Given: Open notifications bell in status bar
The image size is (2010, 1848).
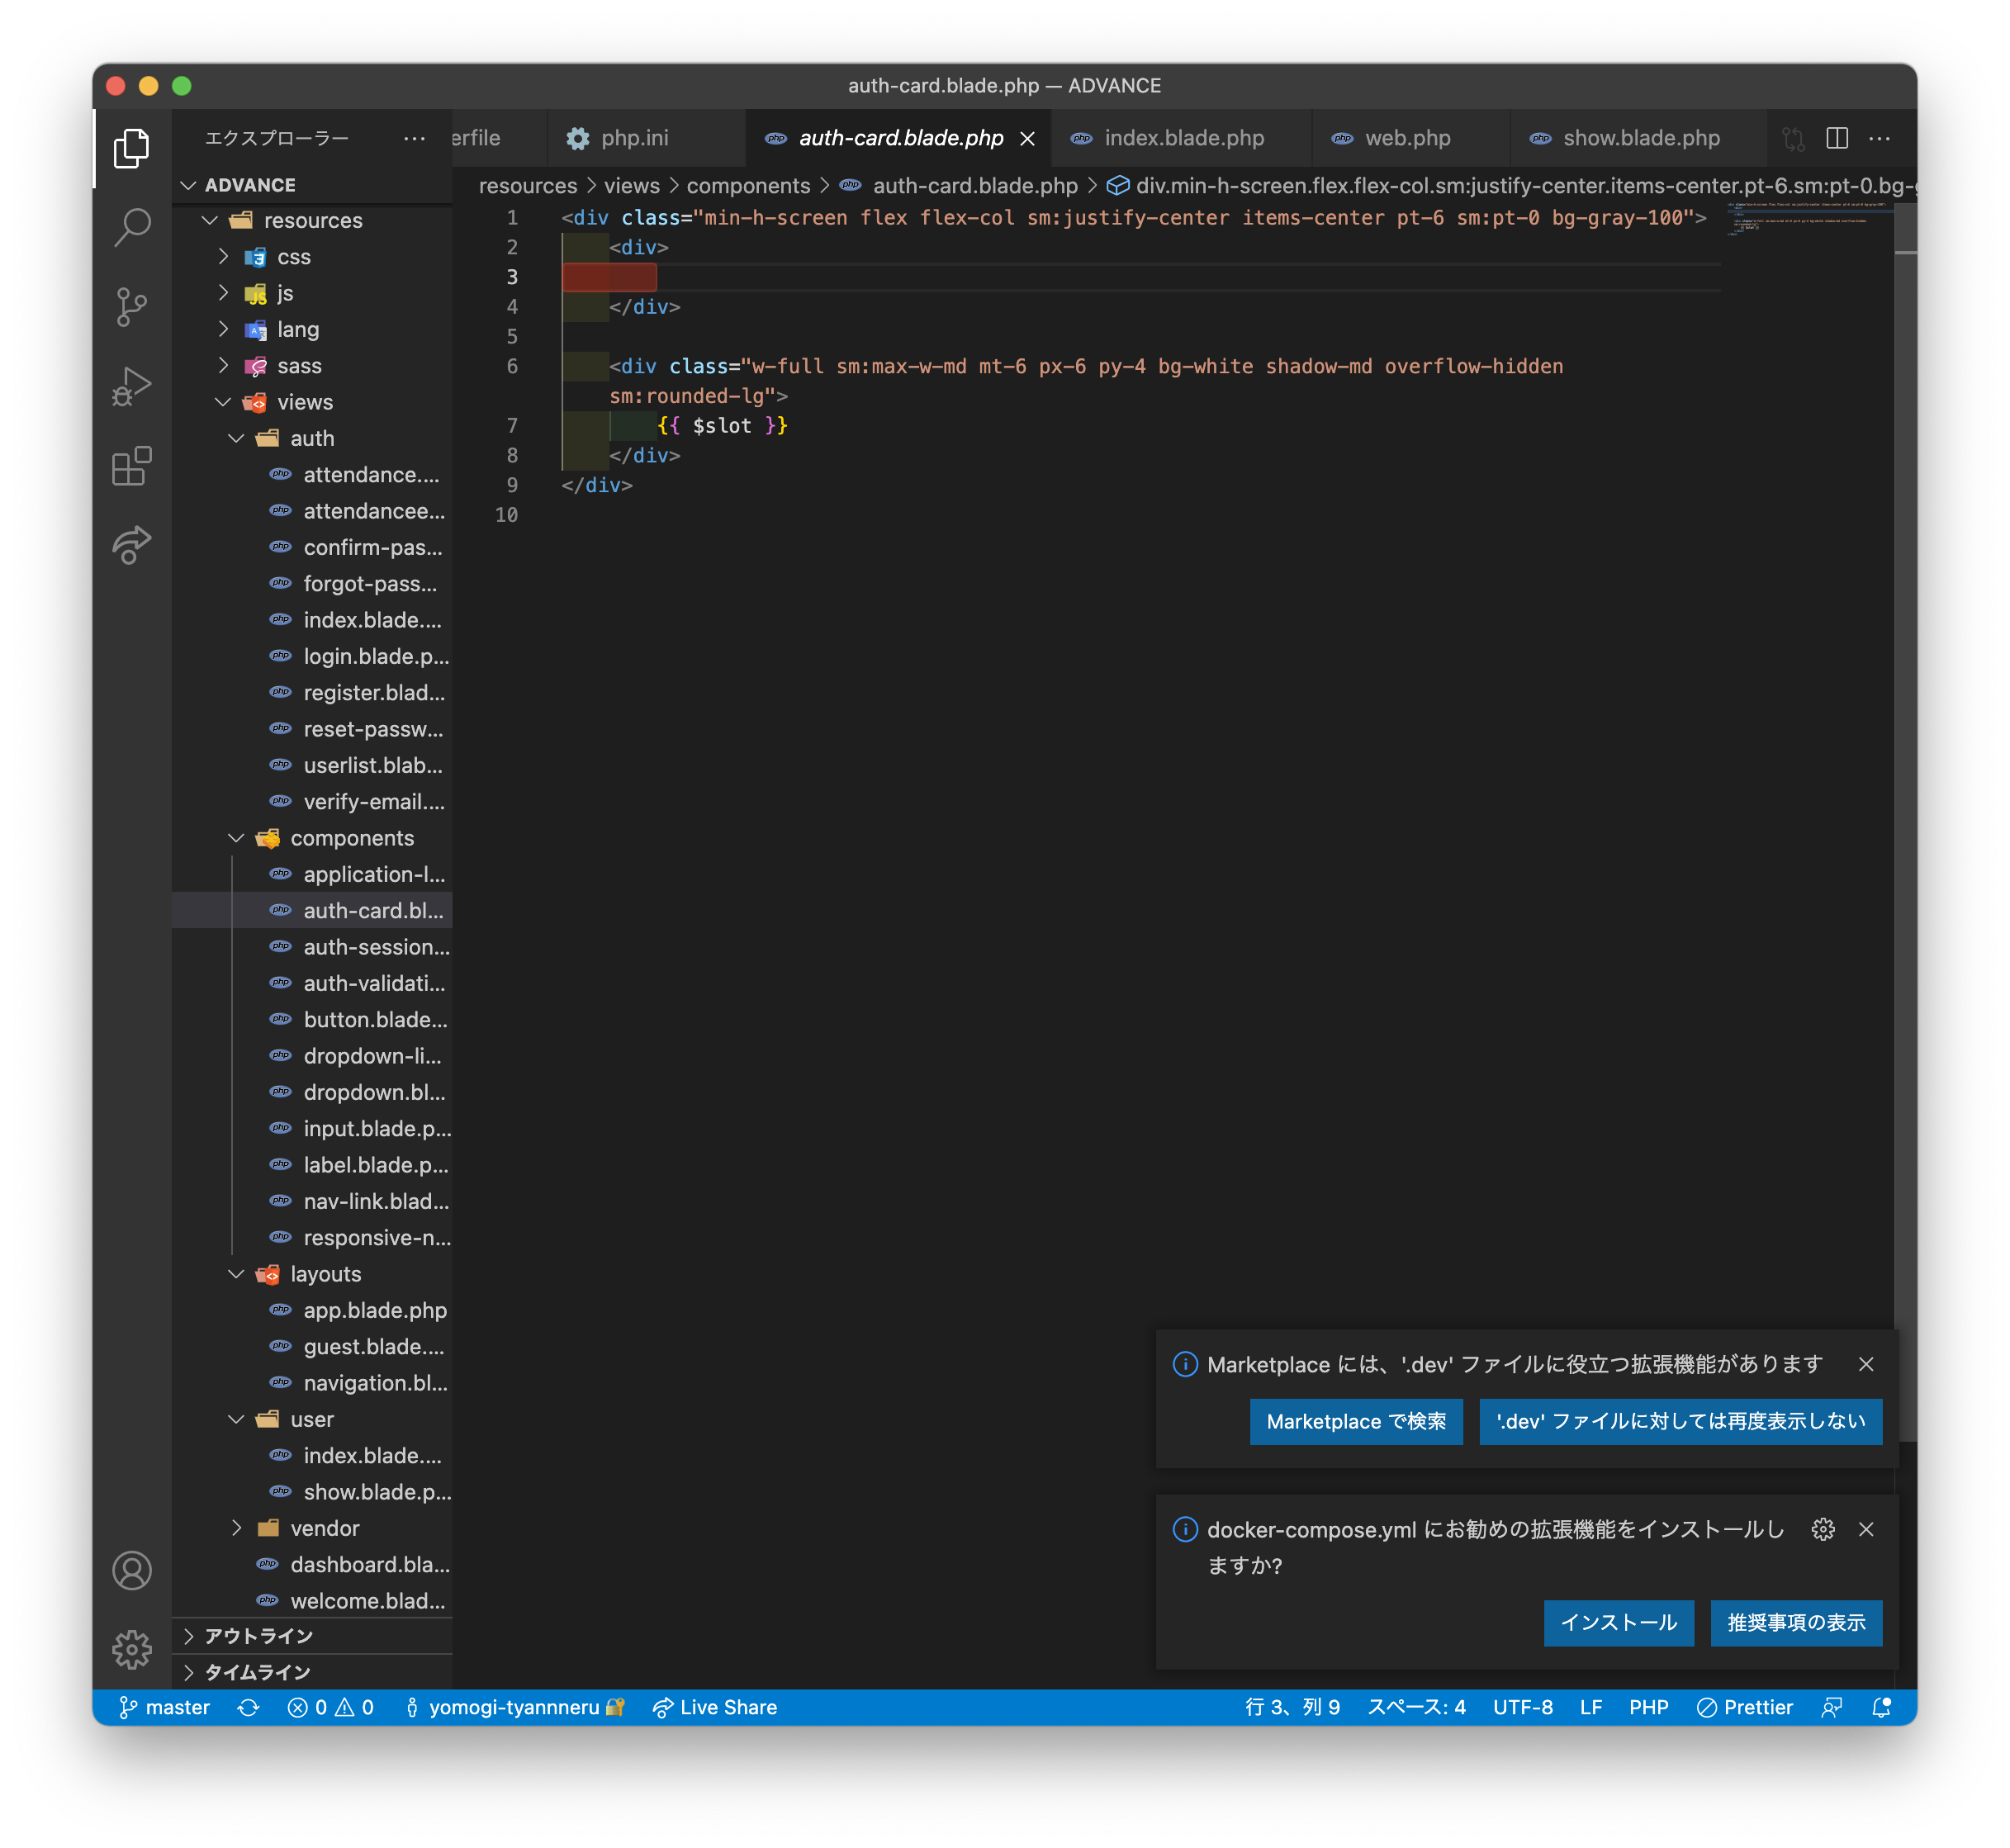Looking at the screenshot, I should pyautogui.click(x=1881, y=1707).
